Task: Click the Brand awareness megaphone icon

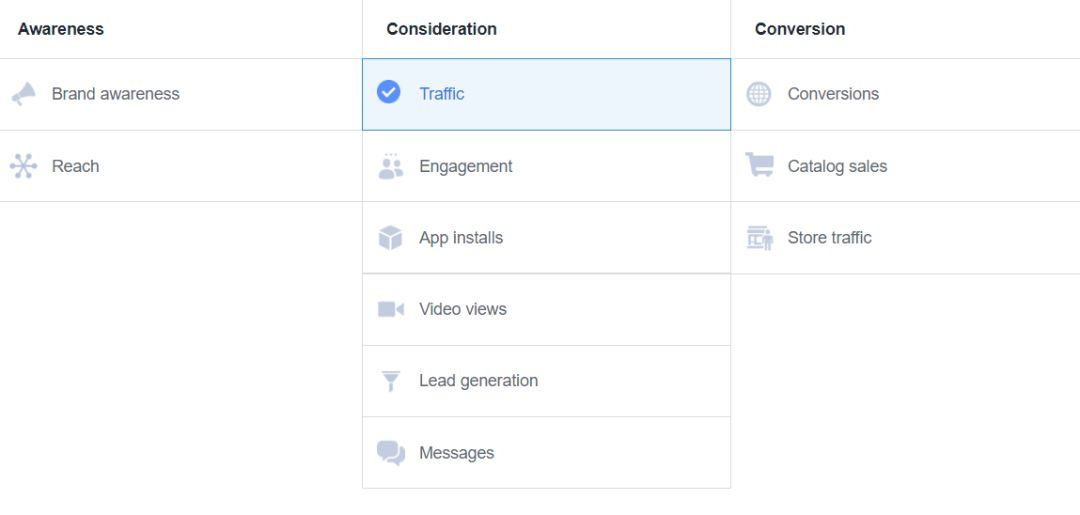Action: click(23, 94)
